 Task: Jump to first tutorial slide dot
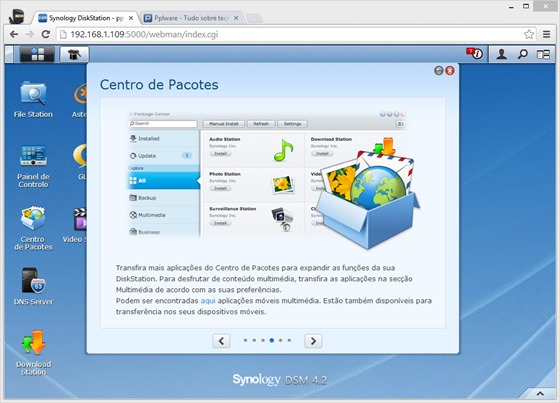coord(245,340)
